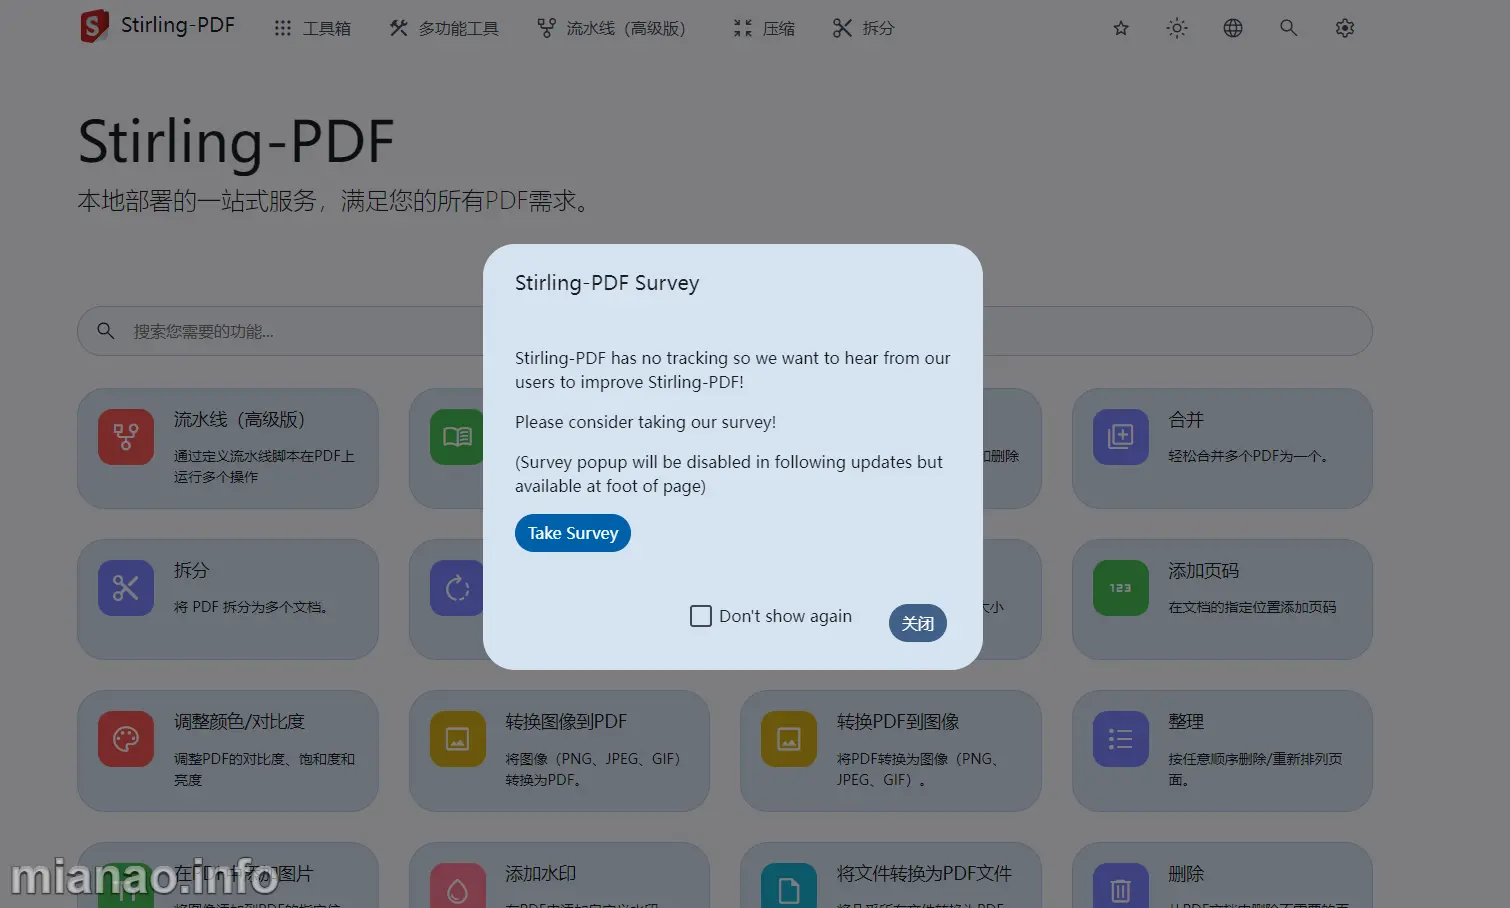Click the 整理 card list icon

1121,739
